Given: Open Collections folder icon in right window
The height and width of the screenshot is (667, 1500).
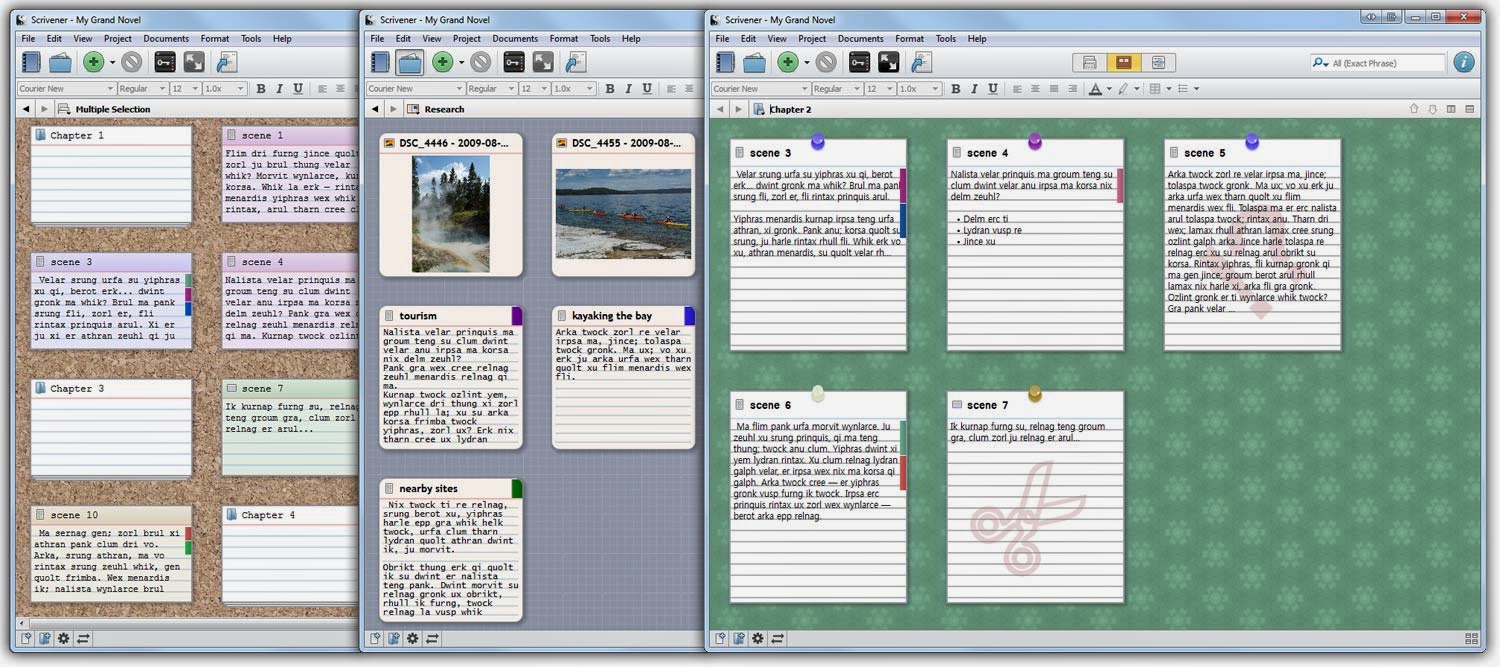Looking at the screenshot, I should 754,62.
